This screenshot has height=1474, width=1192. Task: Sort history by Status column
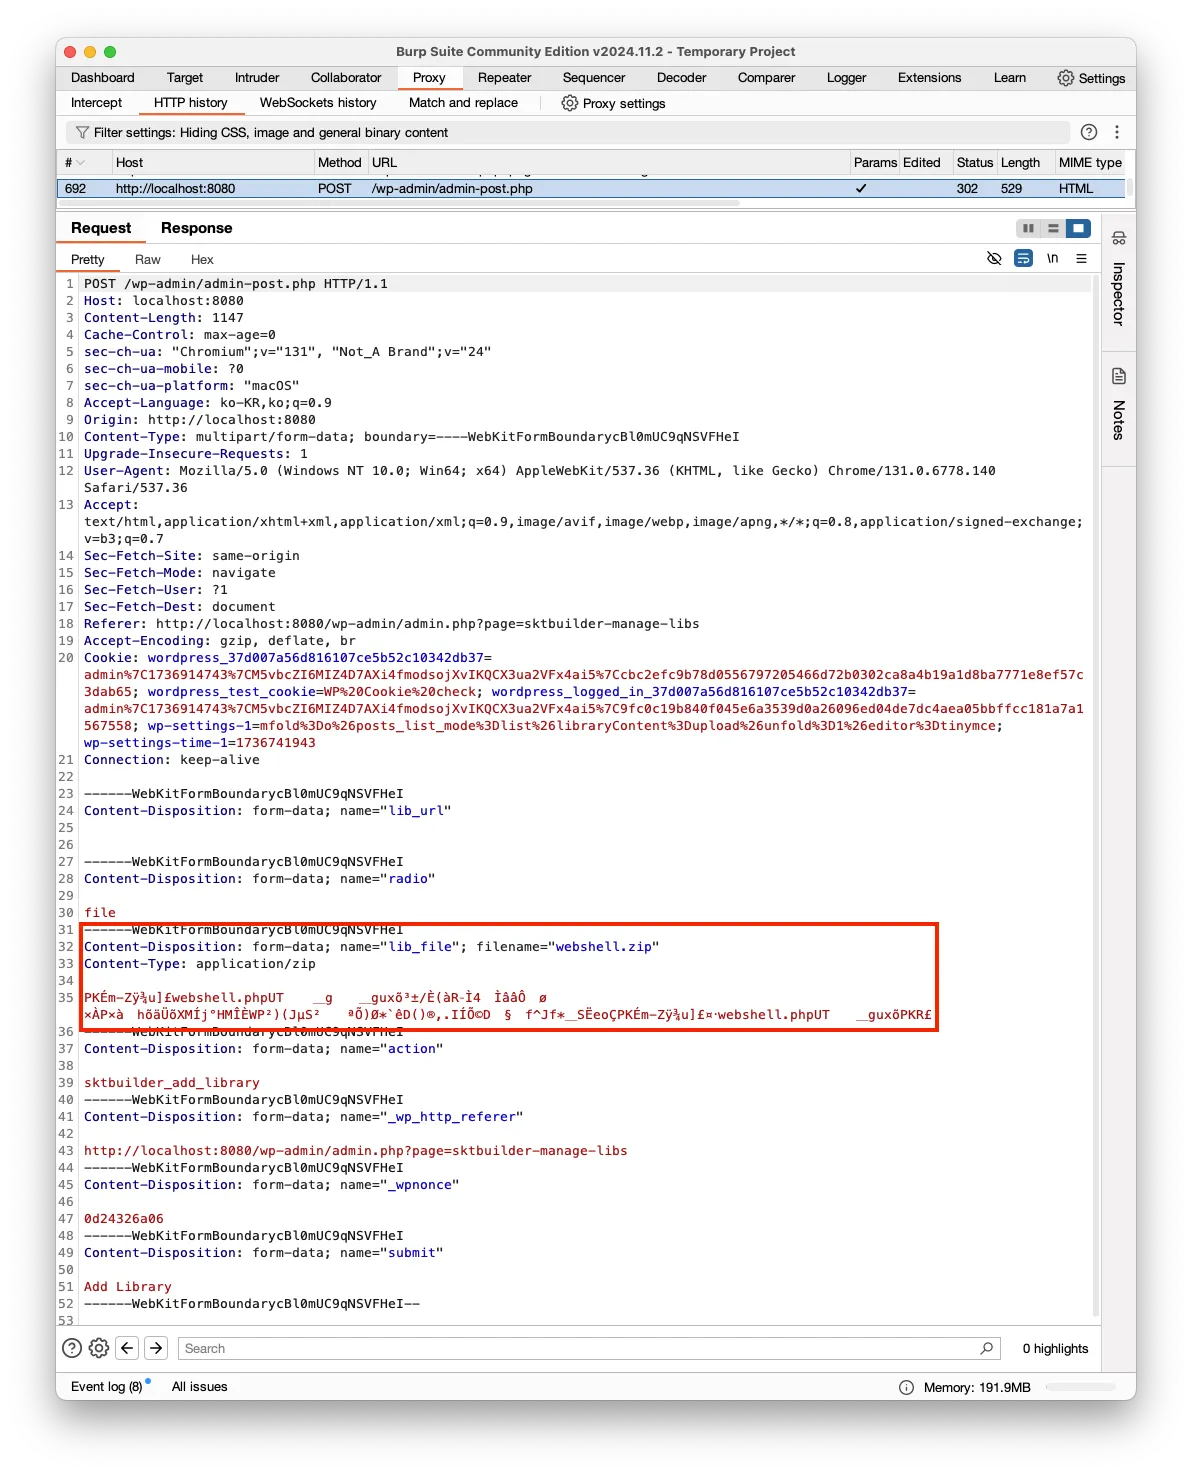975,162
